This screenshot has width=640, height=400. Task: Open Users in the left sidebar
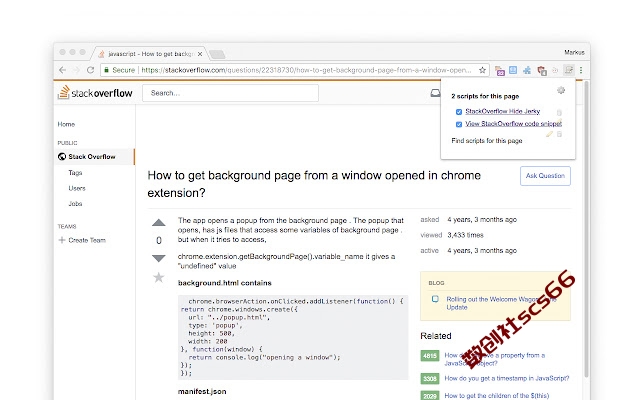[77, 188]
